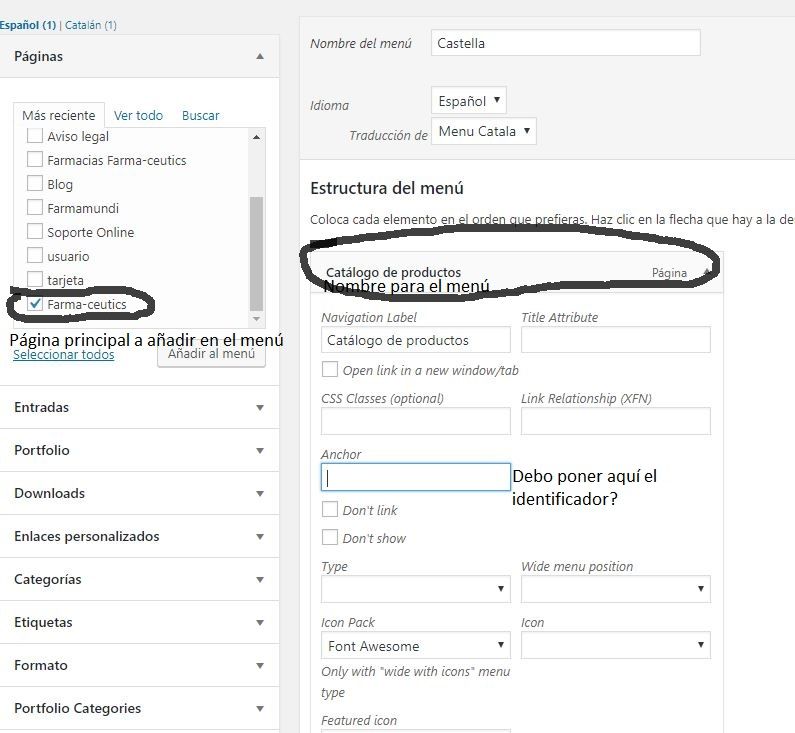Click the Anchor input field
Screen dimensions: 795x733
pos(416,477)
